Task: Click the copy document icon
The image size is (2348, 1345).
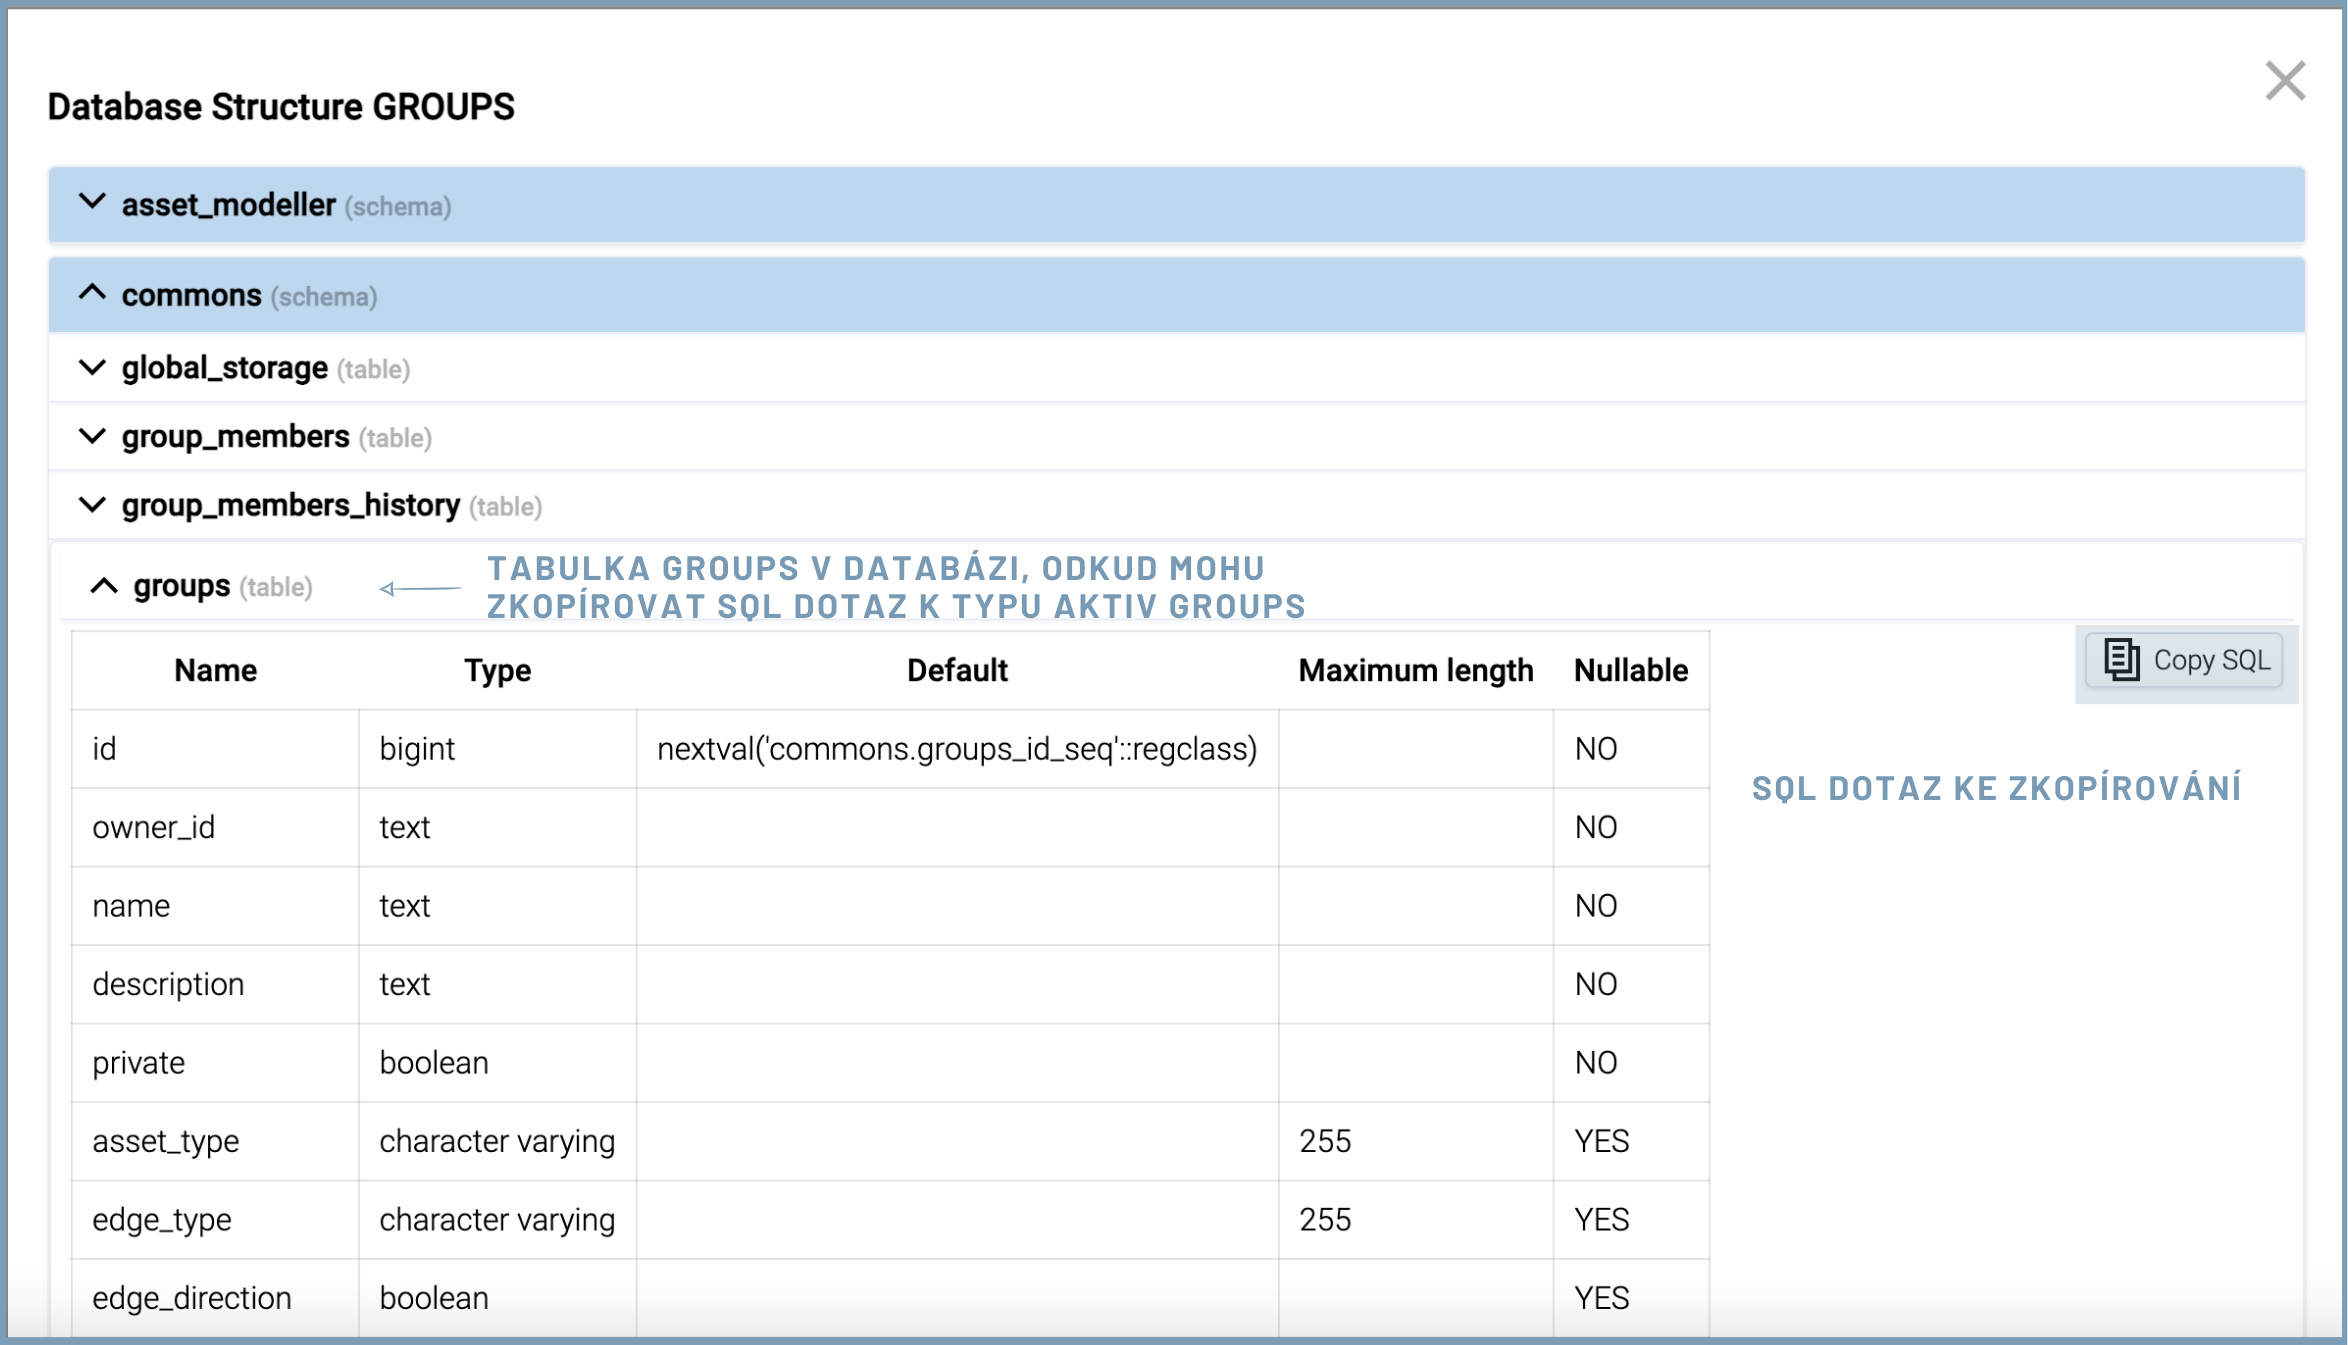Action: 2120,660
